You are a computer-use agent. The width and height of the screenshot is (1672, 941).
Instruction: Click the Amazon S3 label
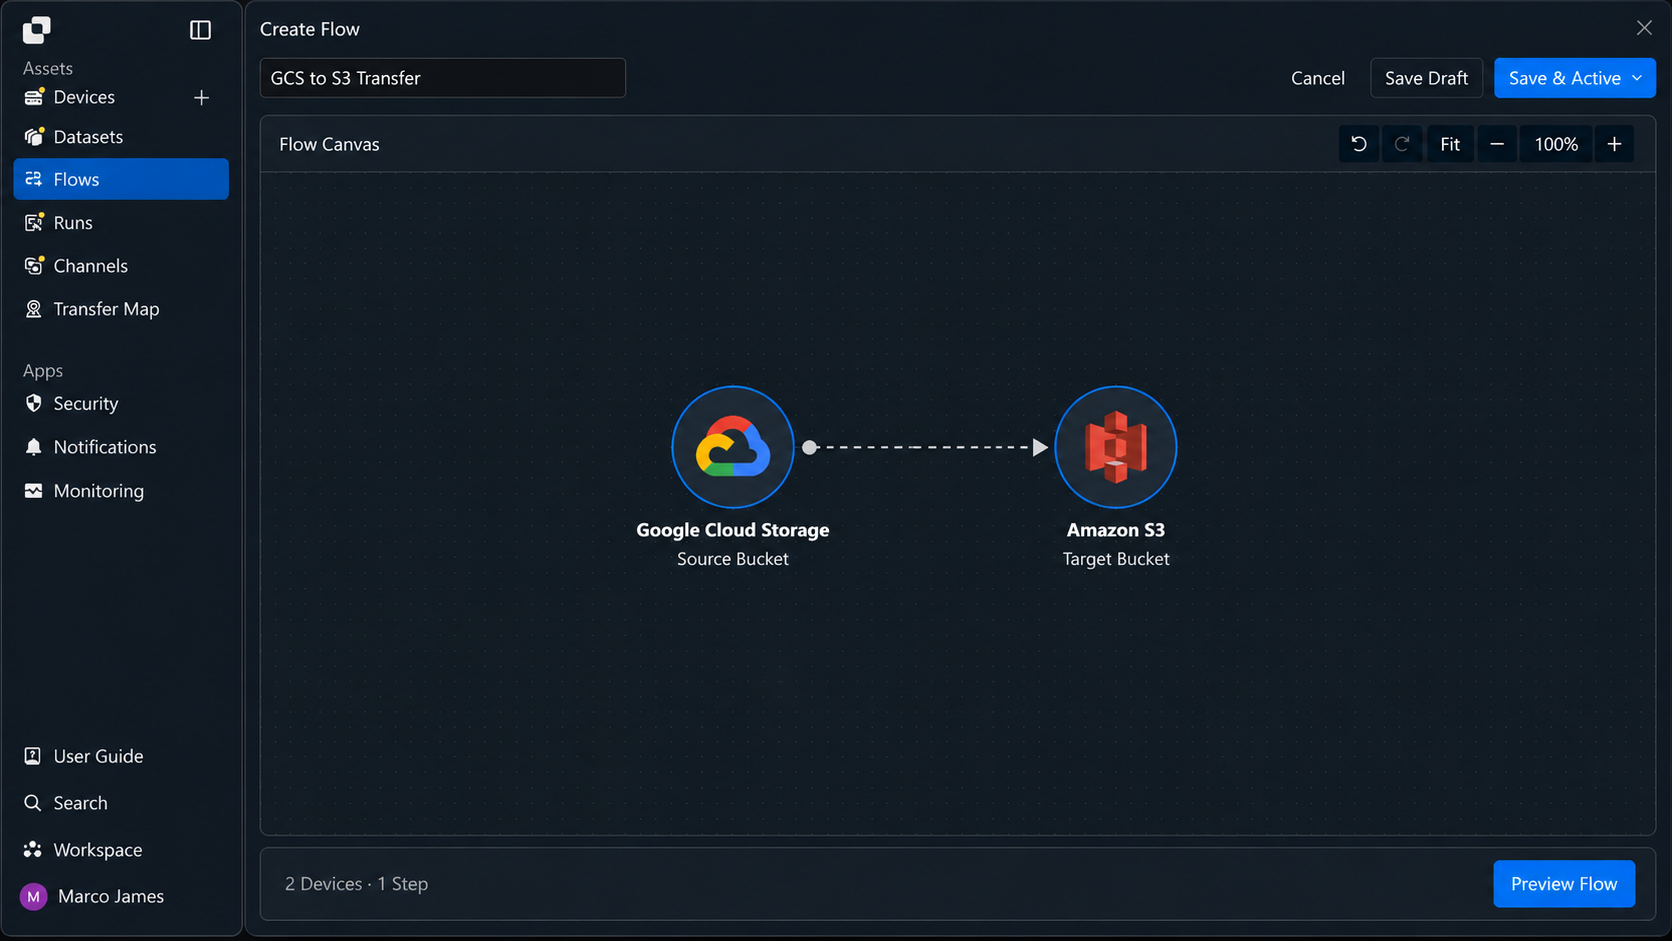pos(1116,530)
